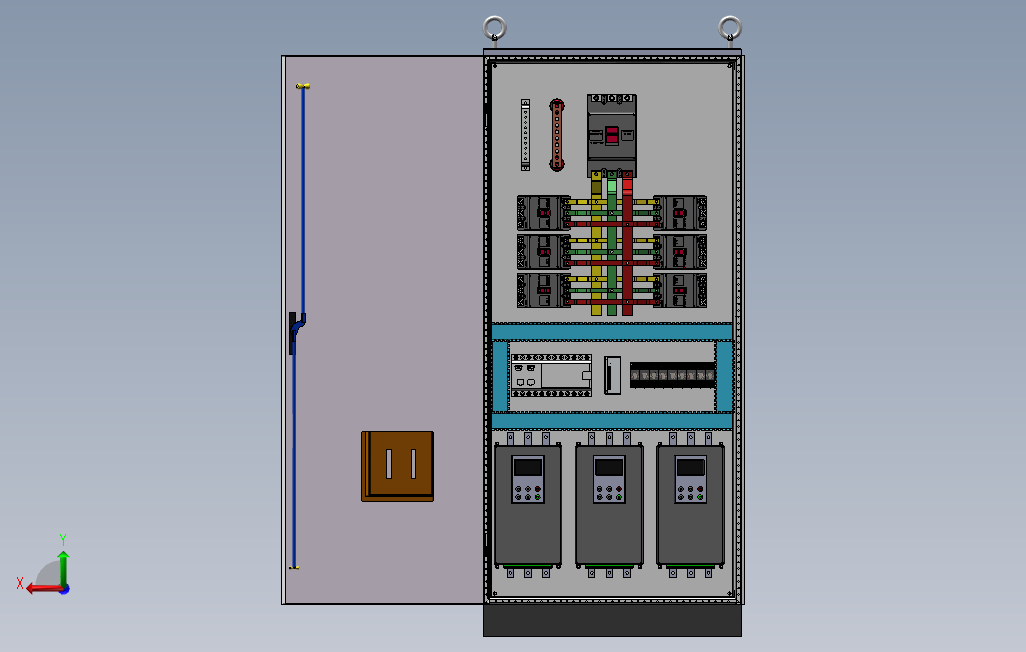The width and height of the screenshot is (1026, 652).
Task: Select the bottom breaker in the left column
Action: click(543, 291)
